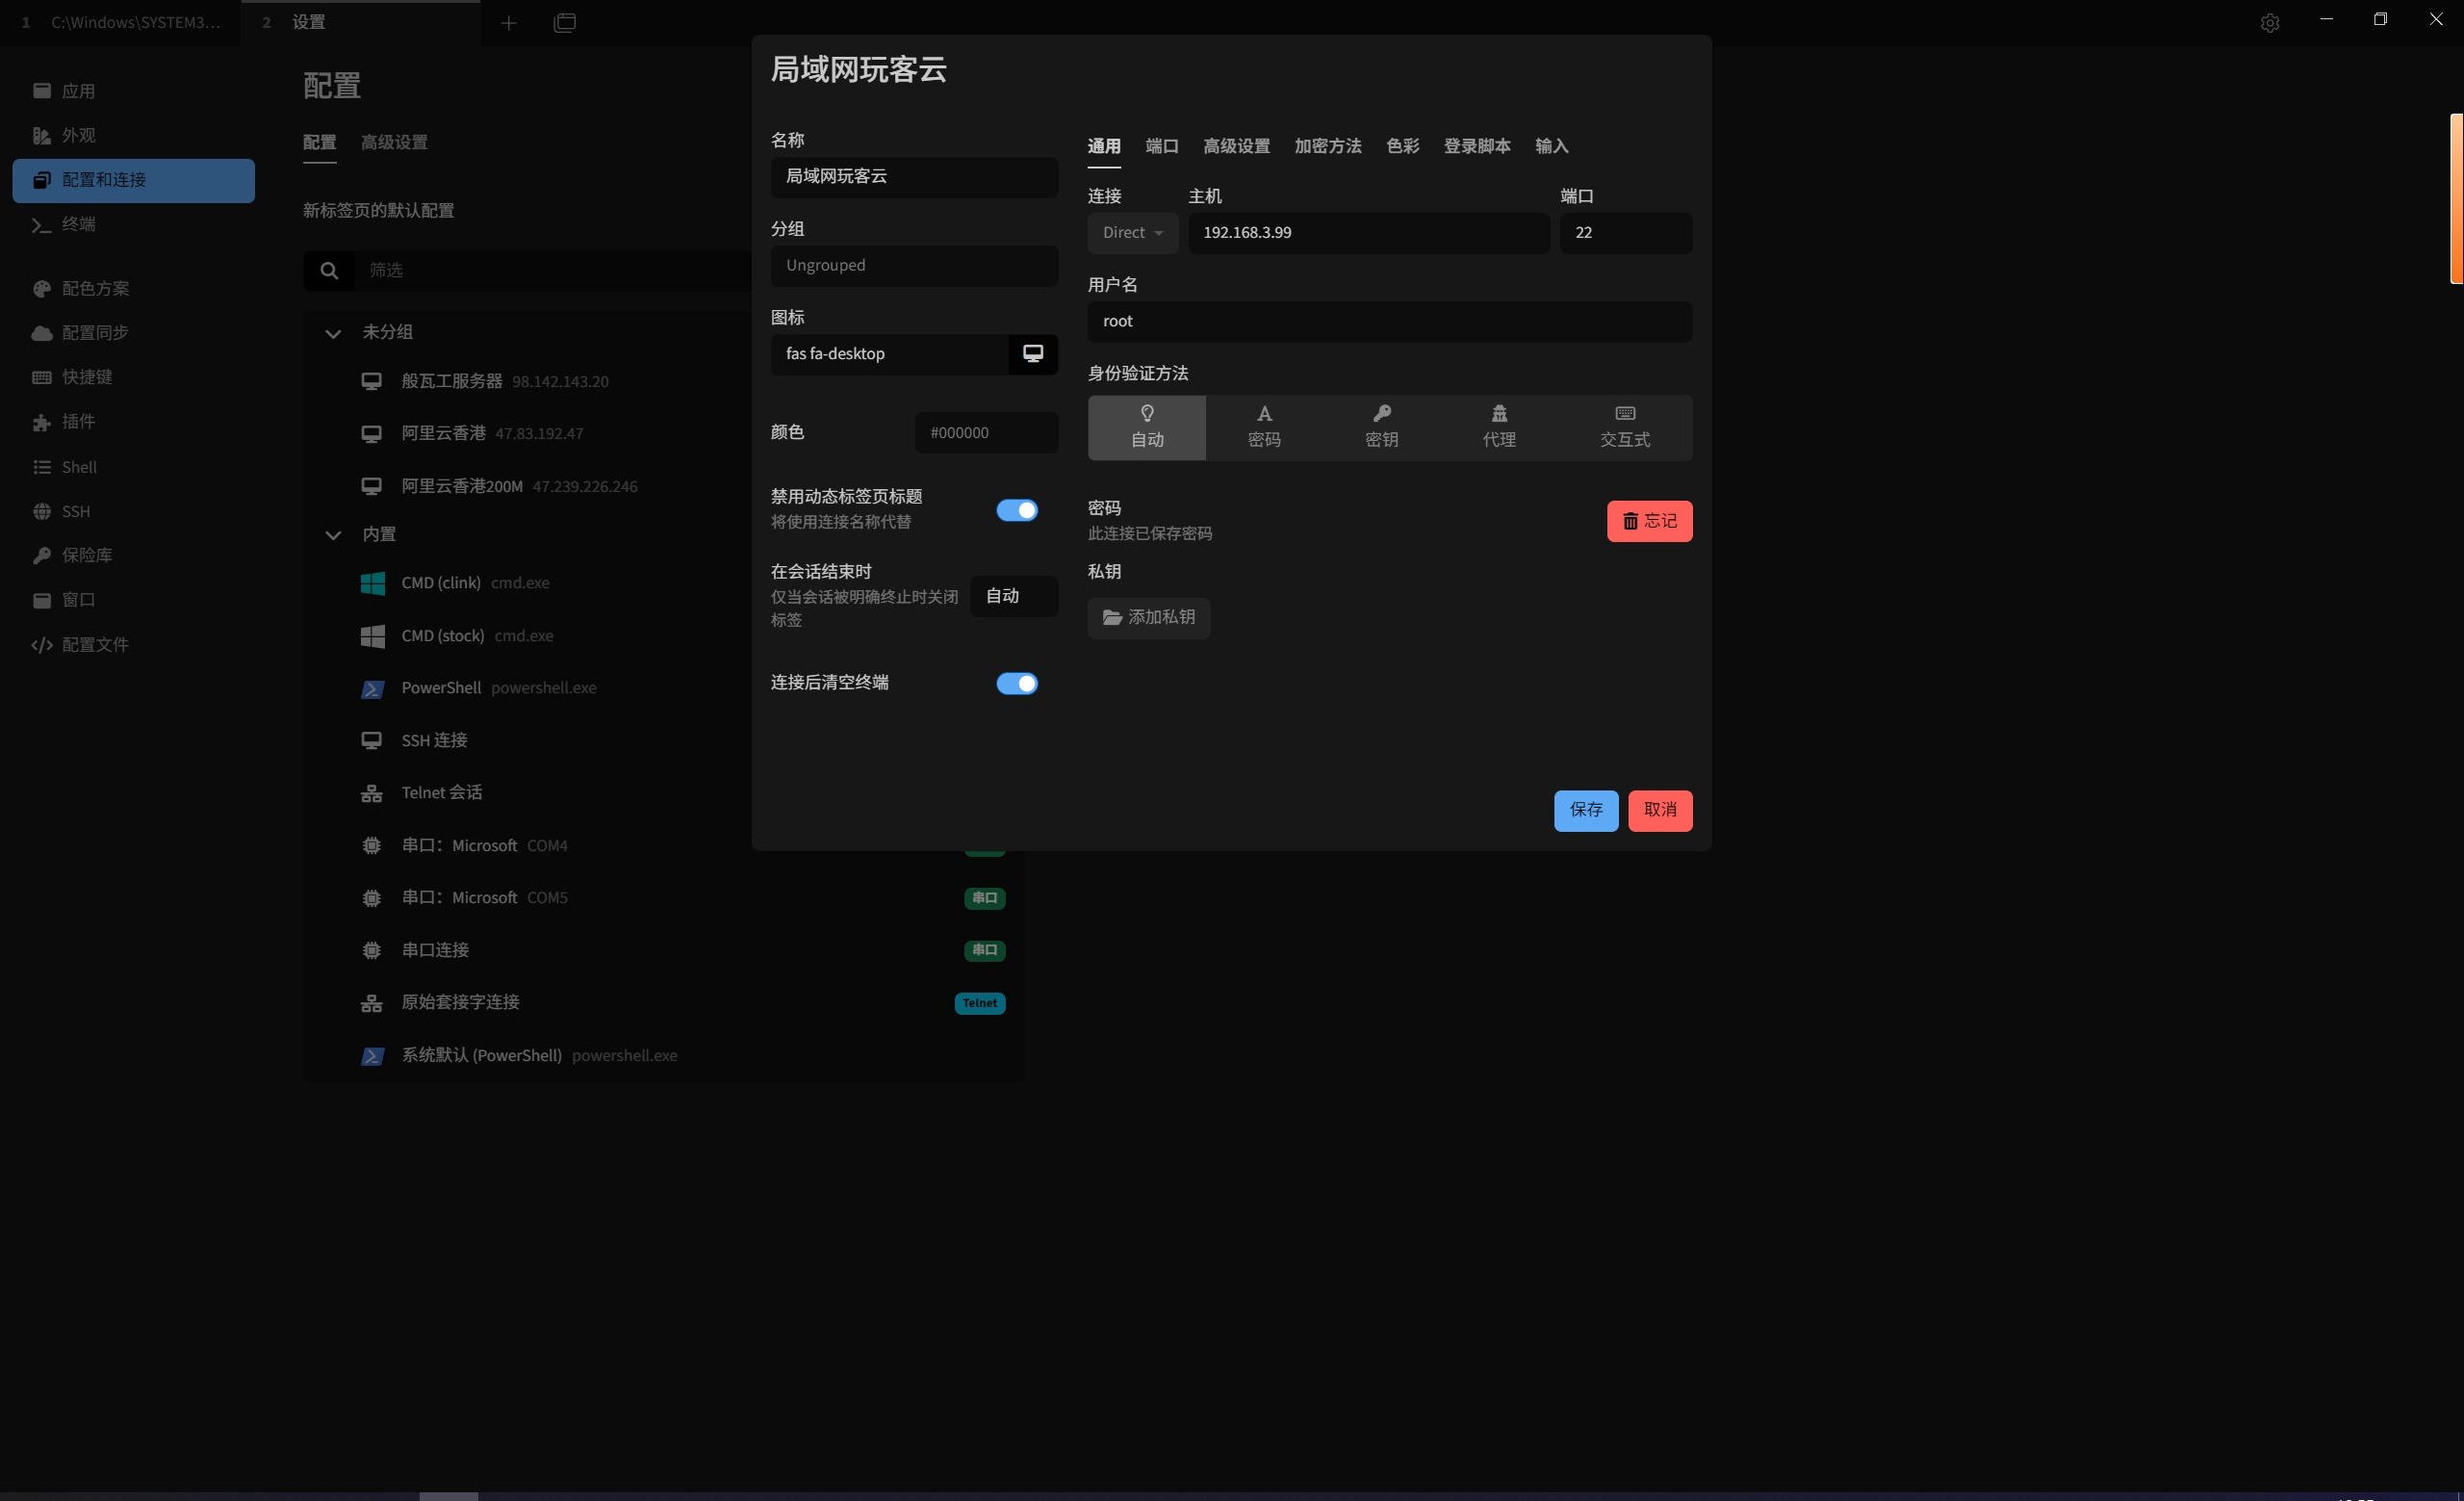Open the 外观 appearance section
Image resolution: width=2464 pixels, height=1501 pixels.
coord(133,135)
